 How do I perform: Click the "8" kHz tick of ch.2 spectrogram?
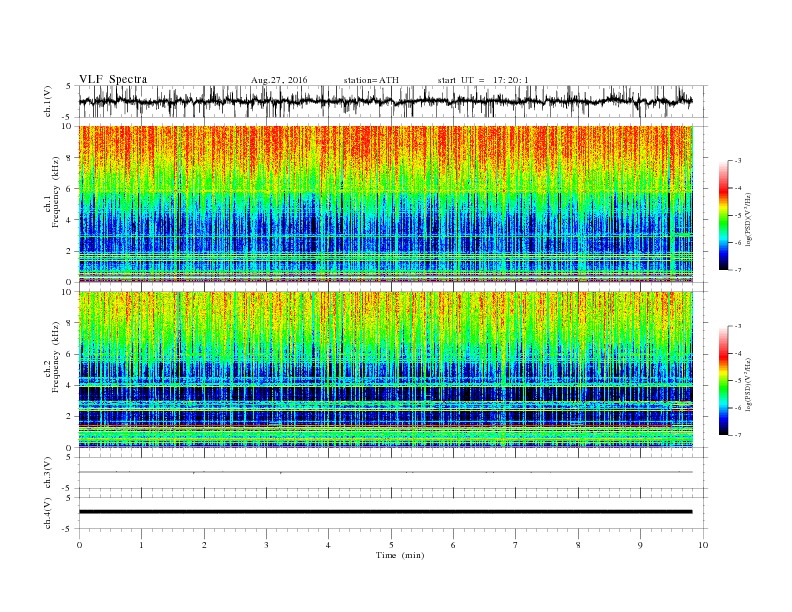point(70,323)
